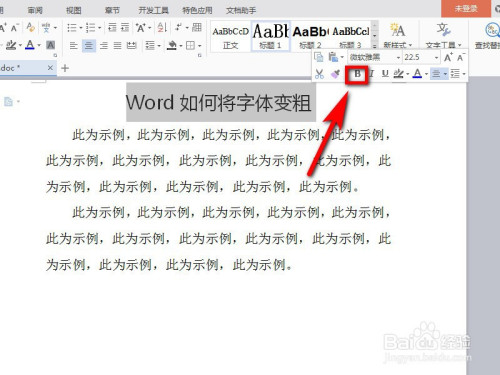Screen dimensions: 500x375
Task: Open the mini toolbar font name dropdown
Action: (398, 58)
